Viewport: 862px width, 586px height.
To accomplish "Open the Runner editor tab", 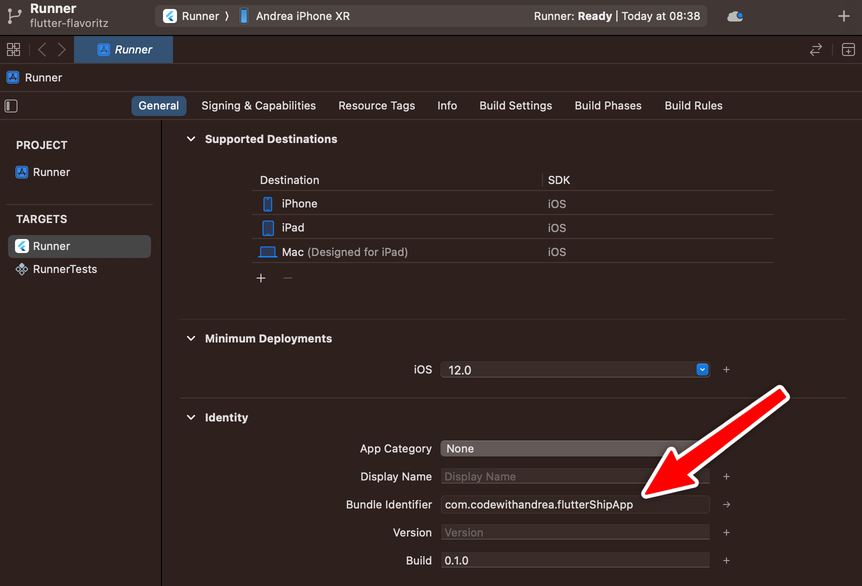I will (124, 49).
